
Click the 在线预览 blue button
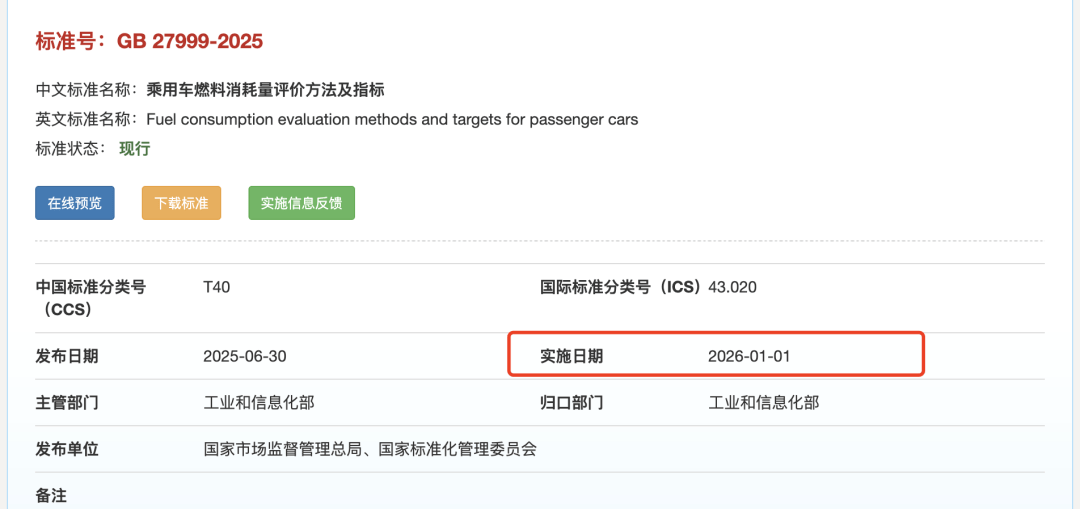pos(75,203)
